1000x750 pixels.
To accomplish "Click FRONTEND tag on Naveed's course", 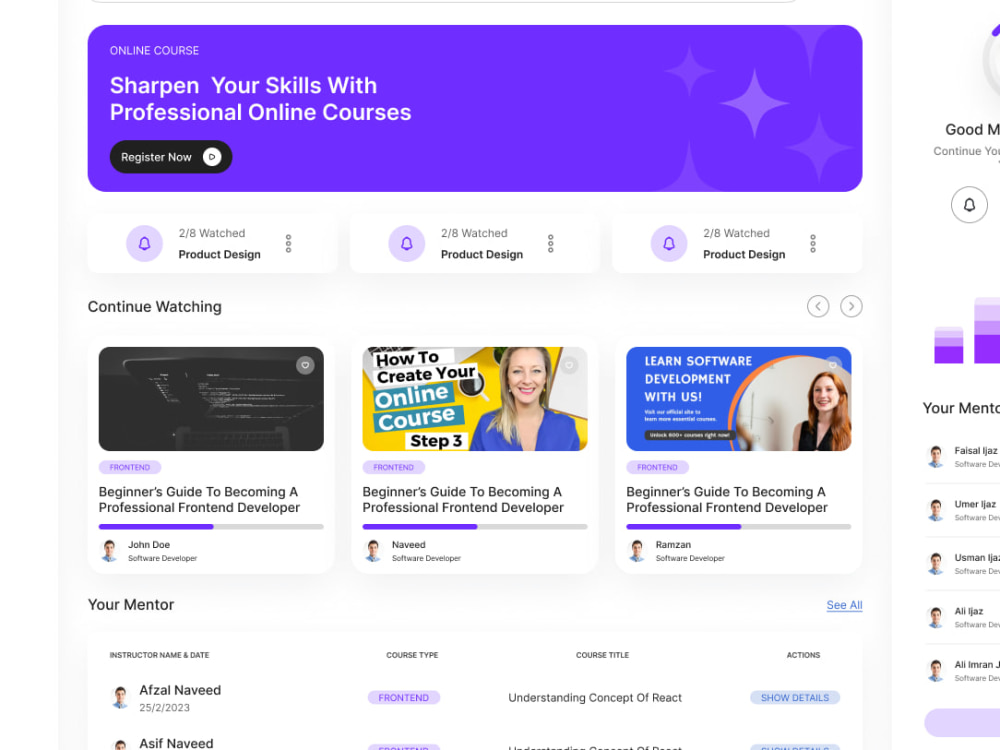I will (x=393, y=467).
